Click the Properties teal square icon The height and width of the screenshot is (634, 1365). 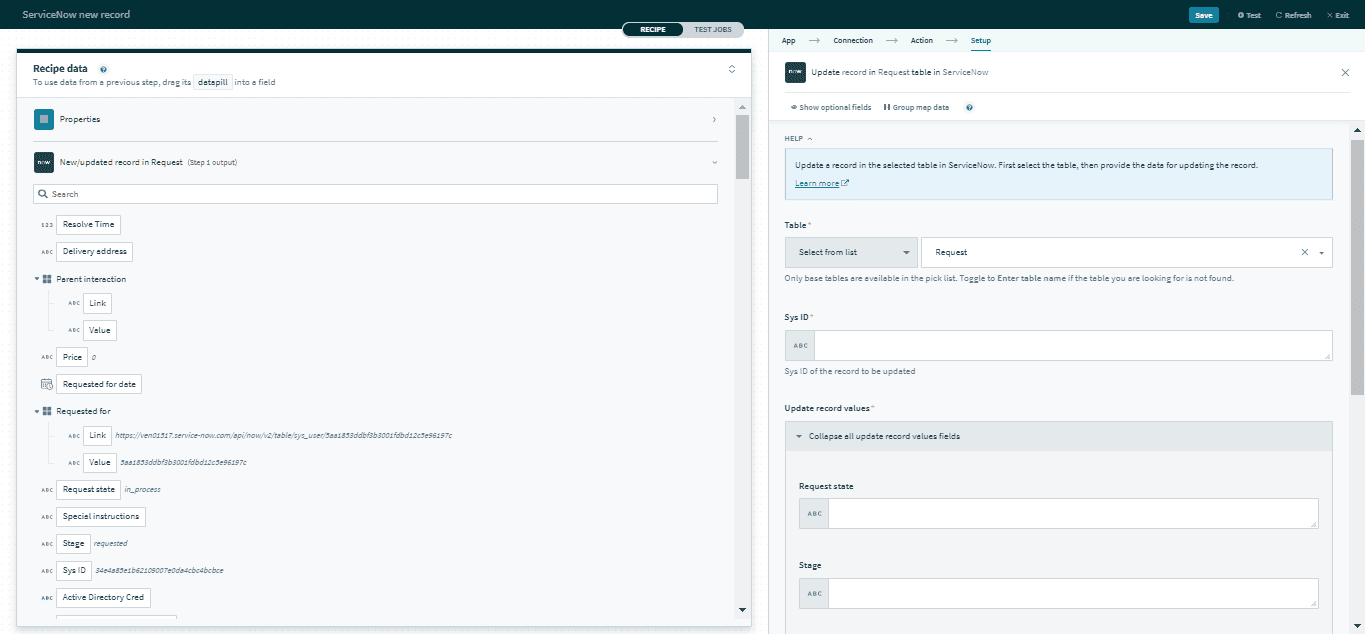point(44,120)
